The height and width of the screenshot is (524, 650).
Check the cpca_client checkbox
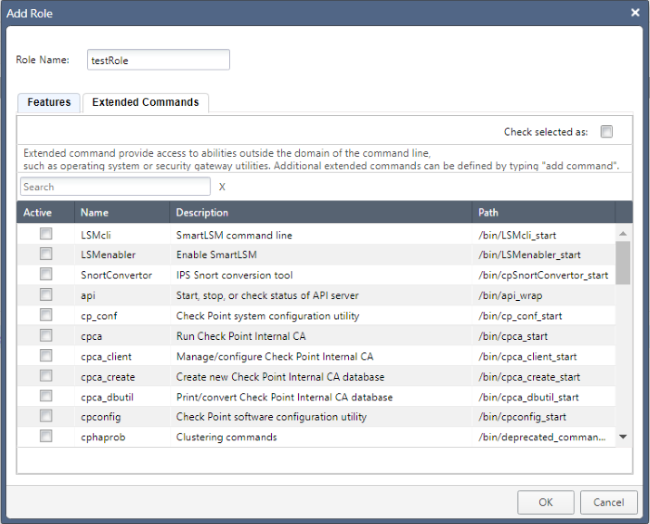click(x=46, y=356)
